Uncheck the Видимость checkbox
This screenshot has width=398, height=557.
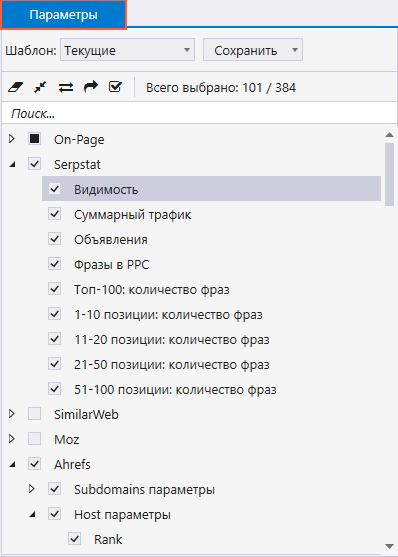(54, 189)
